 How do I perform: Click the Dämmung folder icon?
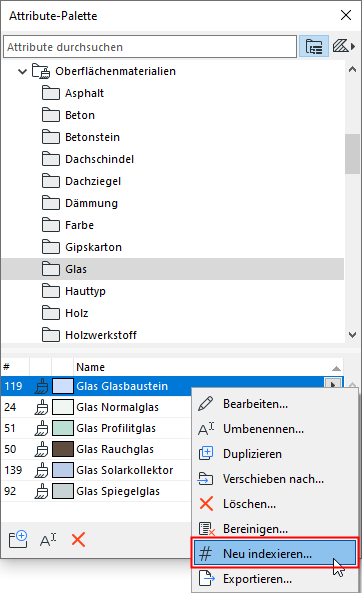(x=51, y=203)
